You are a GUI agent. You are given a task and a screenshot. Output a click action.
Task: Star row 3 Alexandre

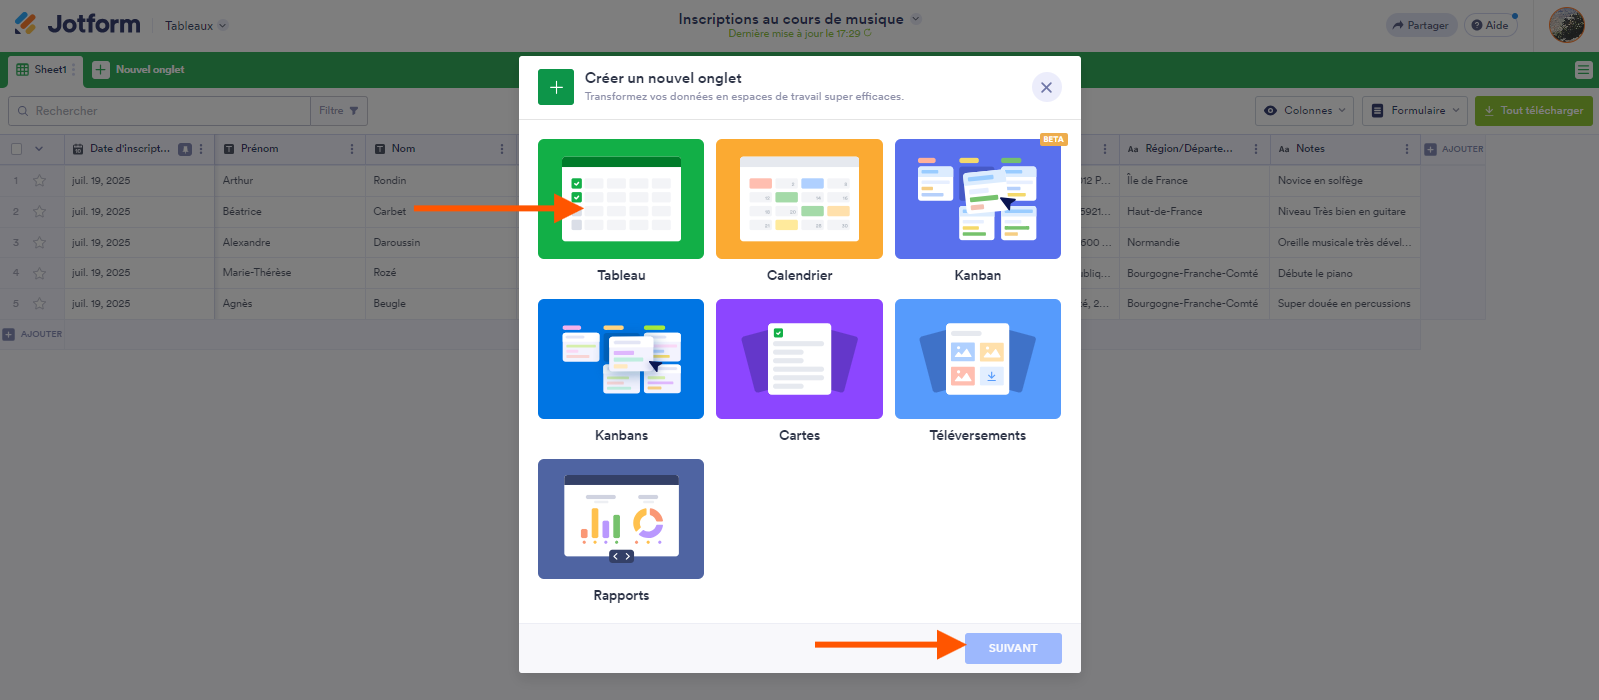tap(40, 243)
